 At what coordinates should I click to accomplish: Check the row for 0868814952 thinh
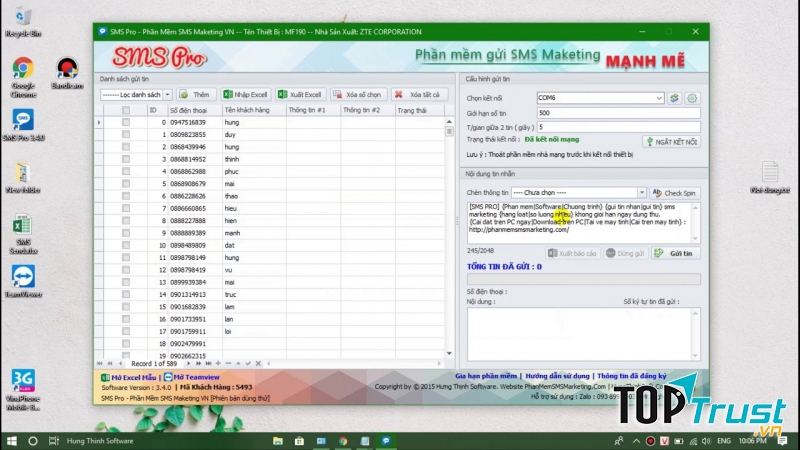(x=126, y=159)
